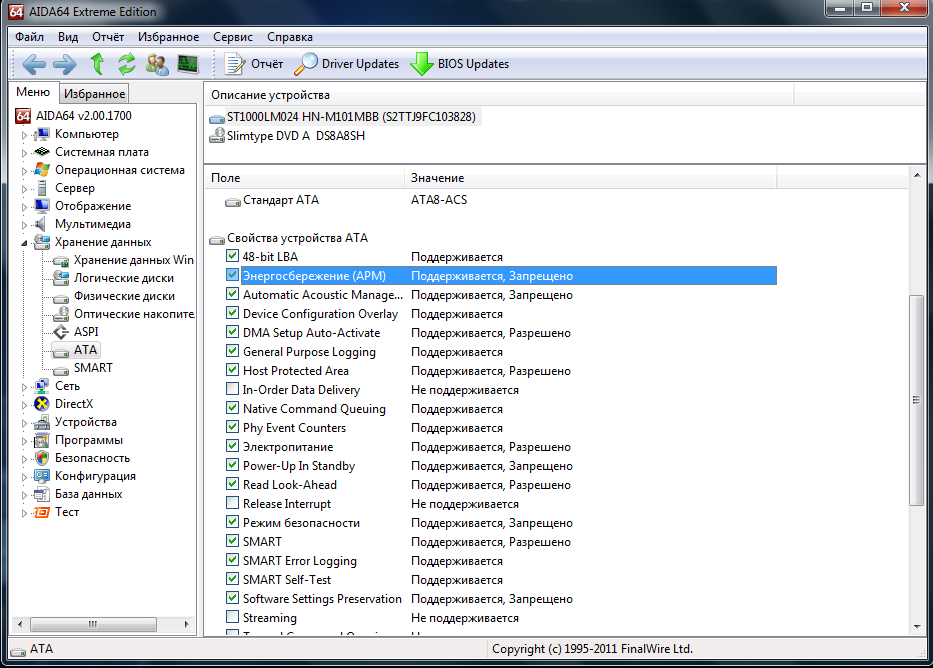The width and height of the screenshot is (933, 668).
Task: Click the tree horizontal scrollbar right arrow
Action: click(186, 624)
